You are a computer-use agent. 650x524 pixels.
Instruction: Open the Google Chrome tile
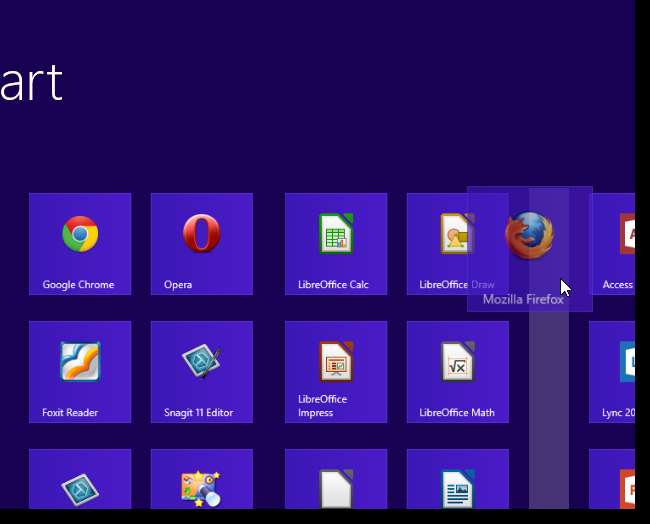click(80, 244)
